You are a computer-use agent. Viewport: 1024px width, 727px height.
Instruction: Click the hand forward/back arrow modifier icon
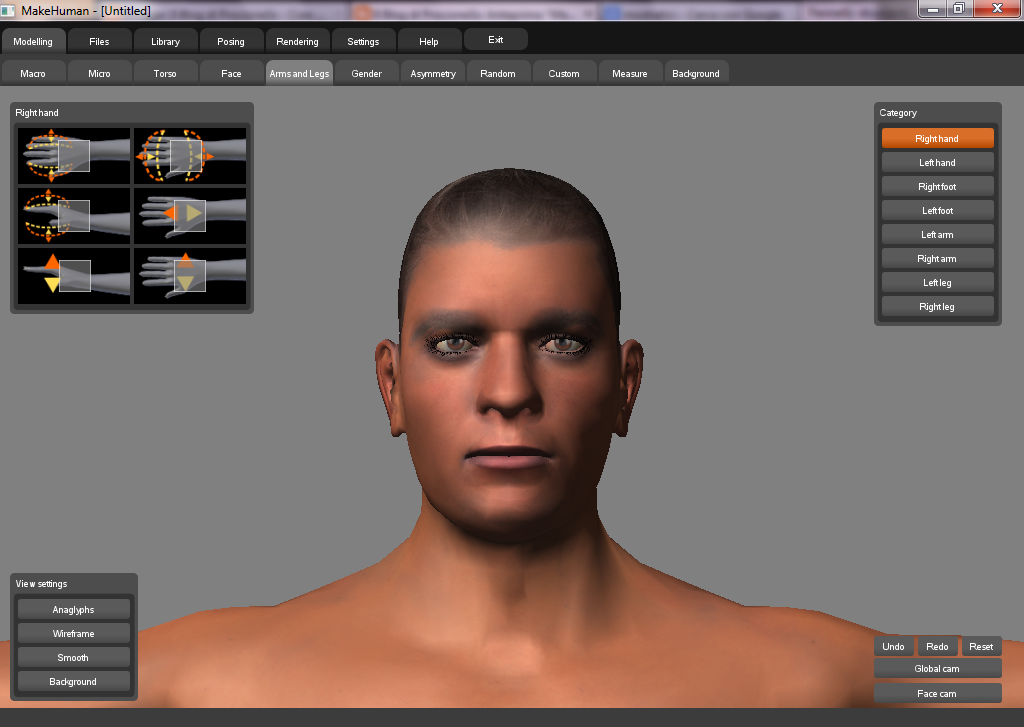click(x=190, y=212)
